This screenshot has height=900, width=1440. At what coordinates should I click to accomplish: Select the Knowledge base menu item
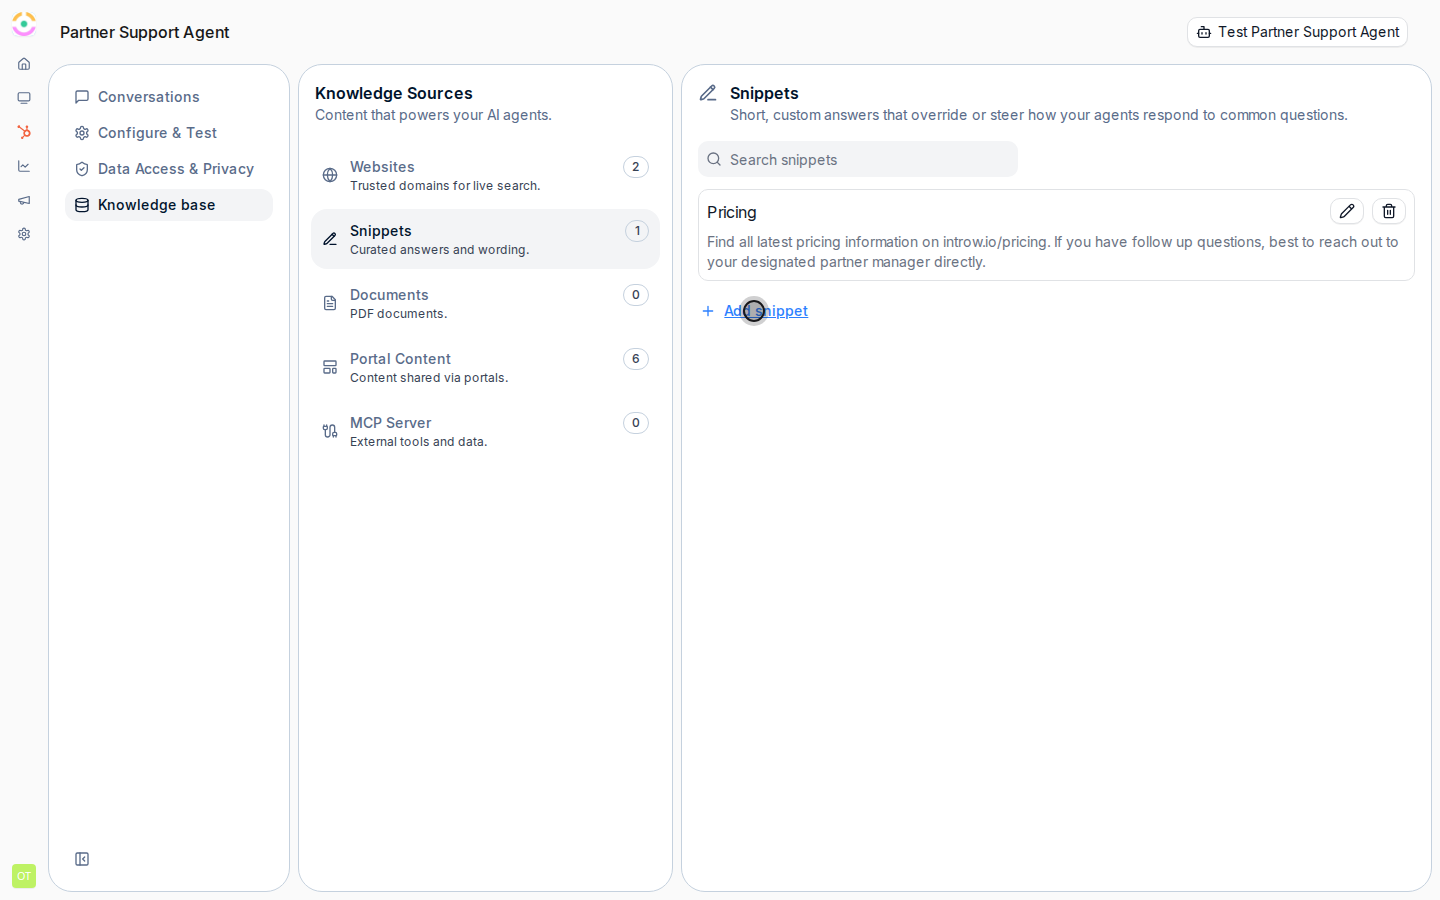(169, 205)
